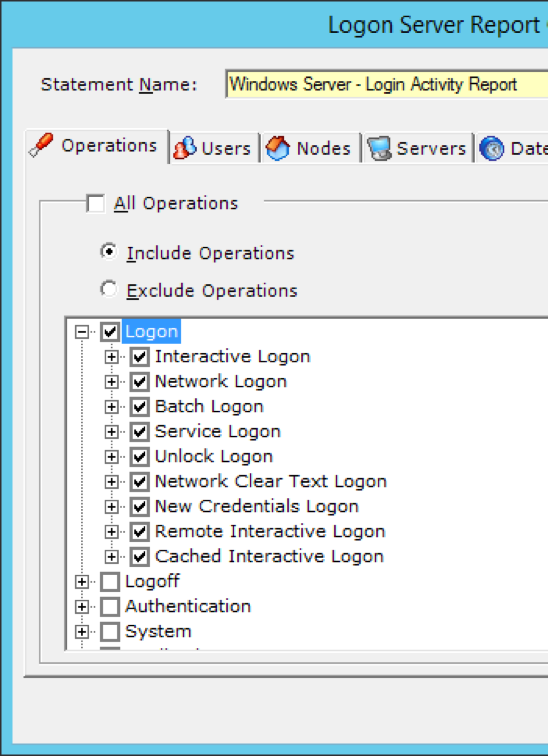
Task: Open the Operations tab
Action: [x=97, y=146]
